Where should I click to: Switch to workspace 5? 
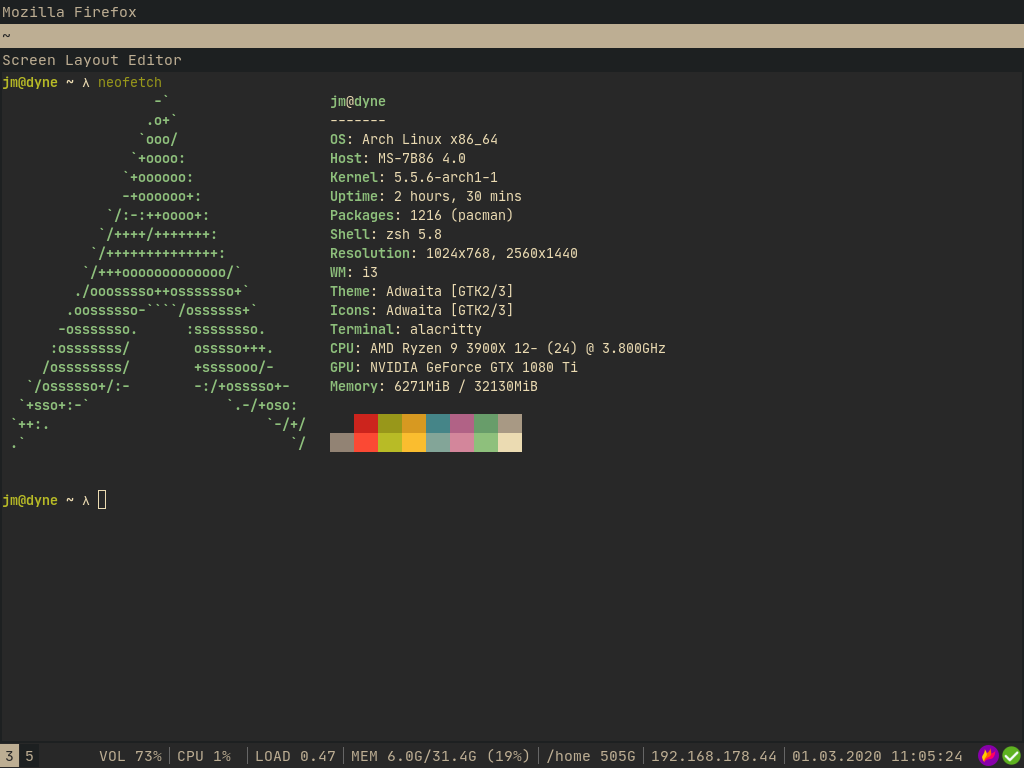(29, 756)
